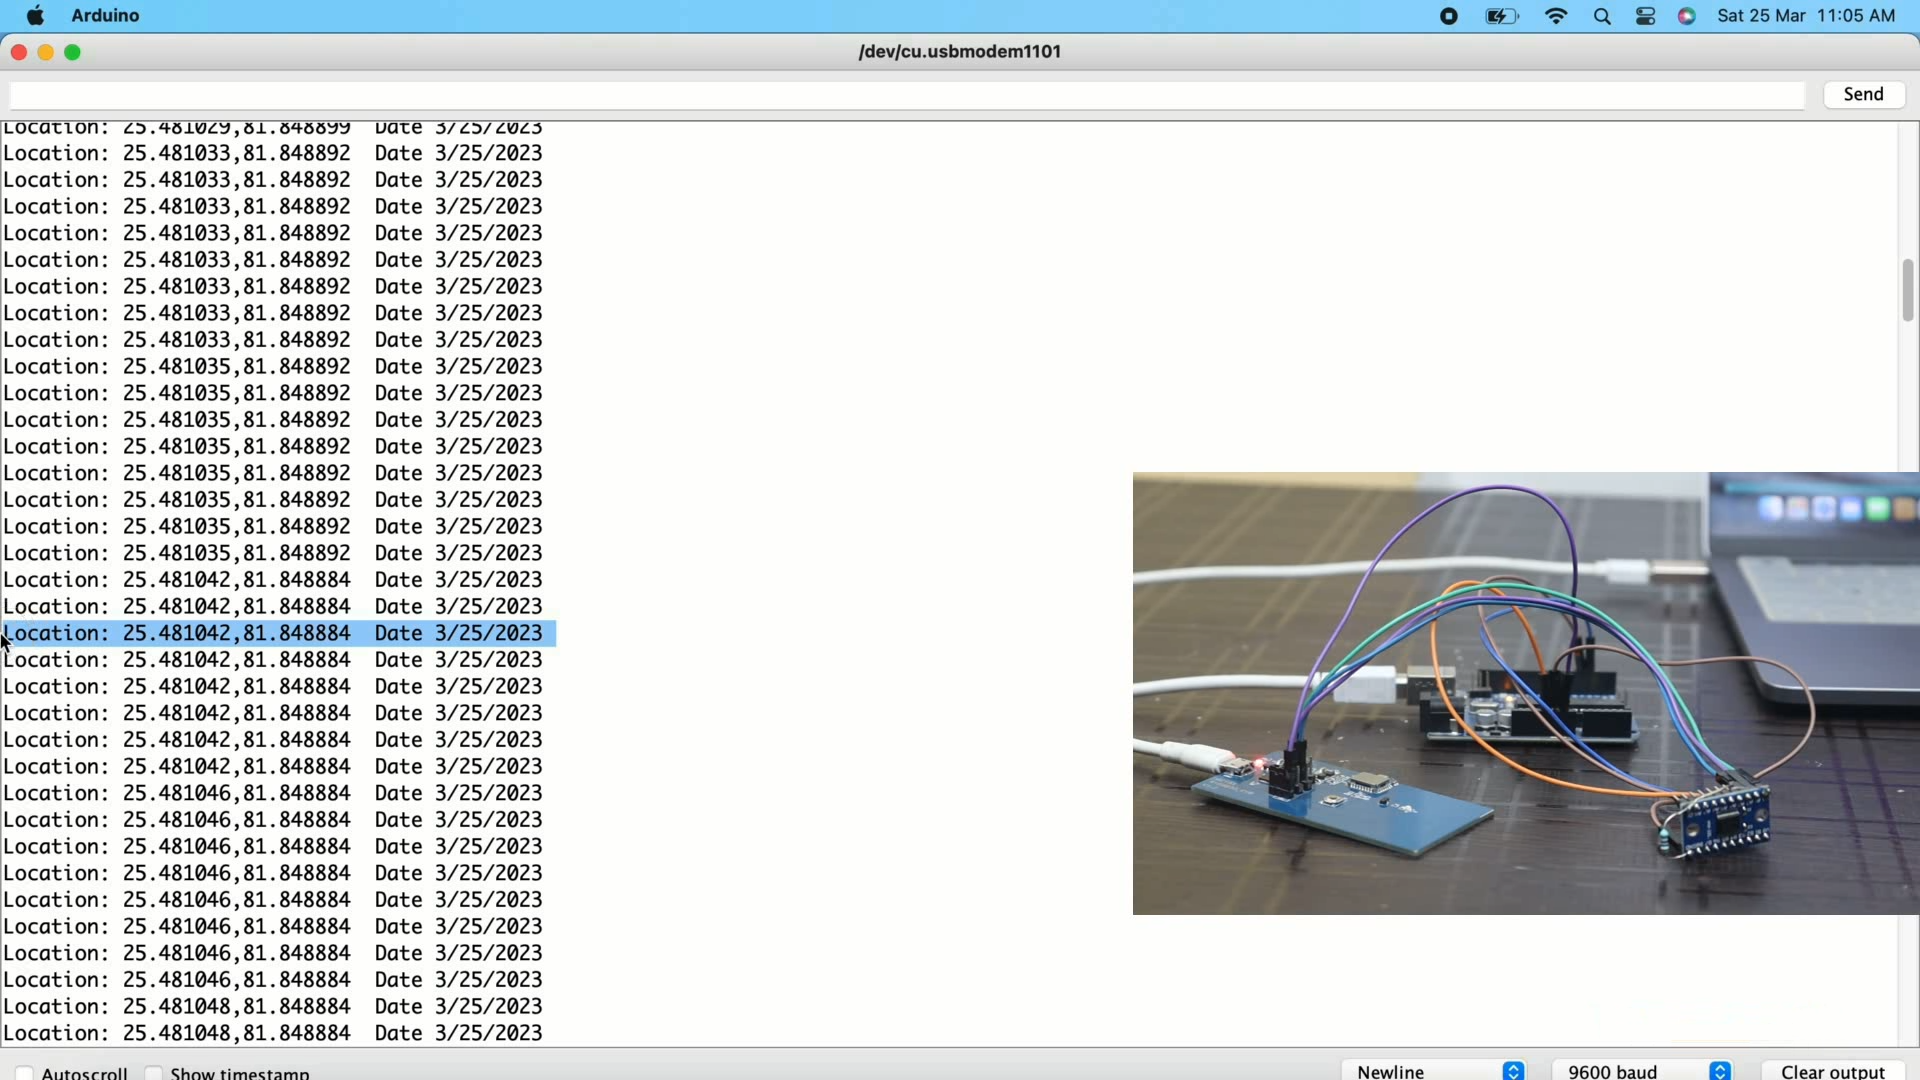
Task: Toggle the Autoscroll checkbox
Action: [26, 1073]
